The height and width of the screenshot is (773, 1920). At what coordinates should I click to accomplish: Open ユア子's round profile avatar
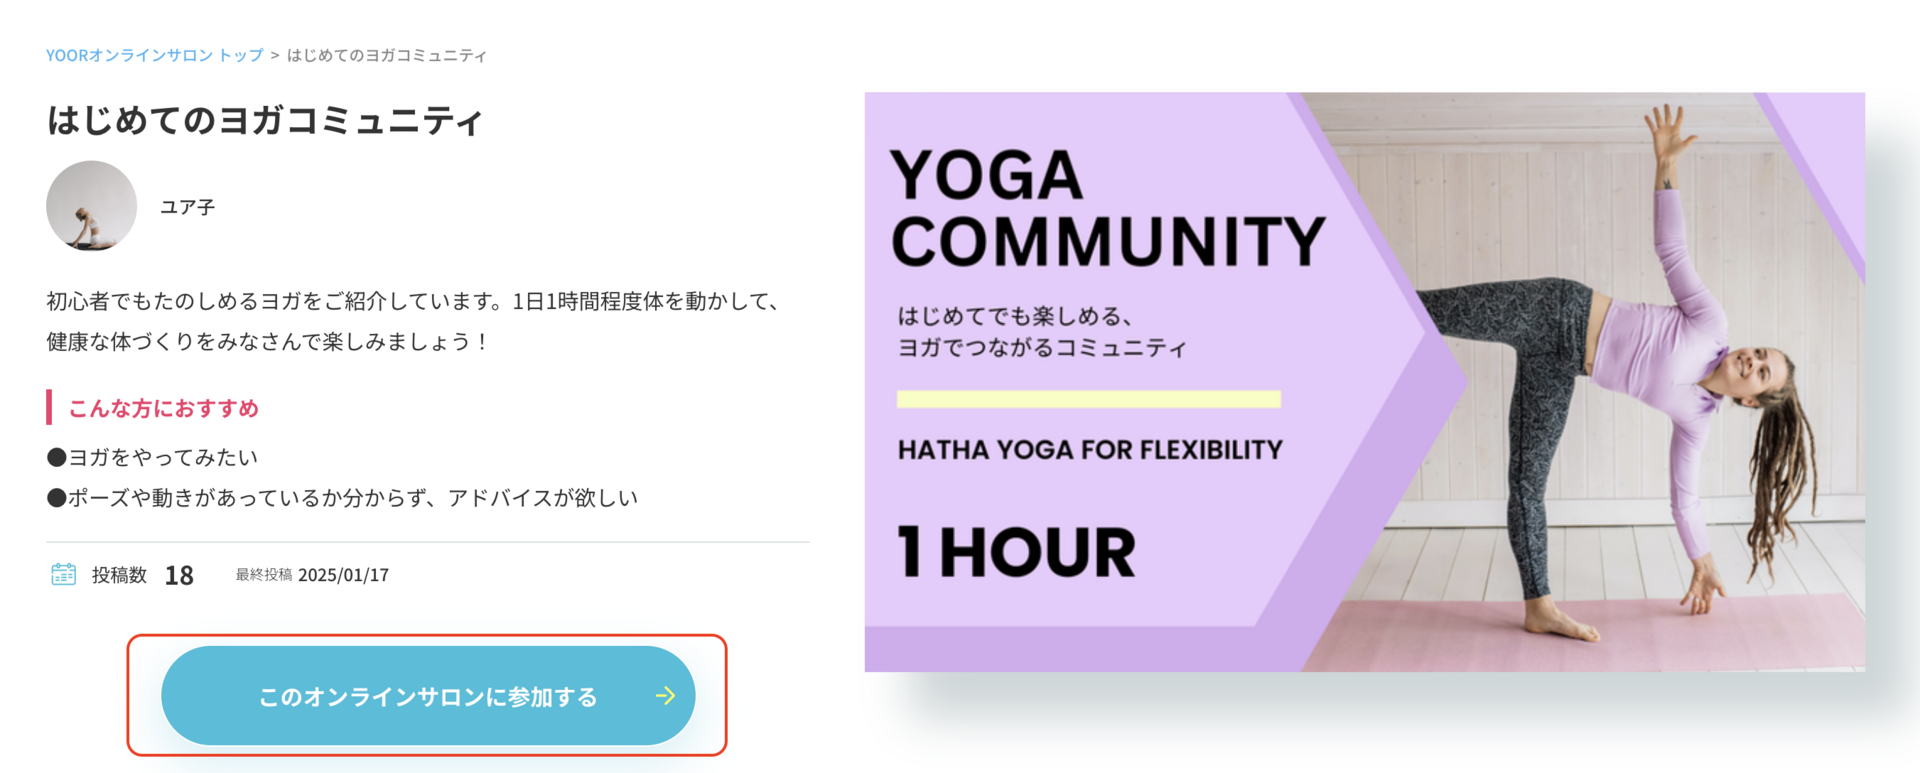point(91,206)
